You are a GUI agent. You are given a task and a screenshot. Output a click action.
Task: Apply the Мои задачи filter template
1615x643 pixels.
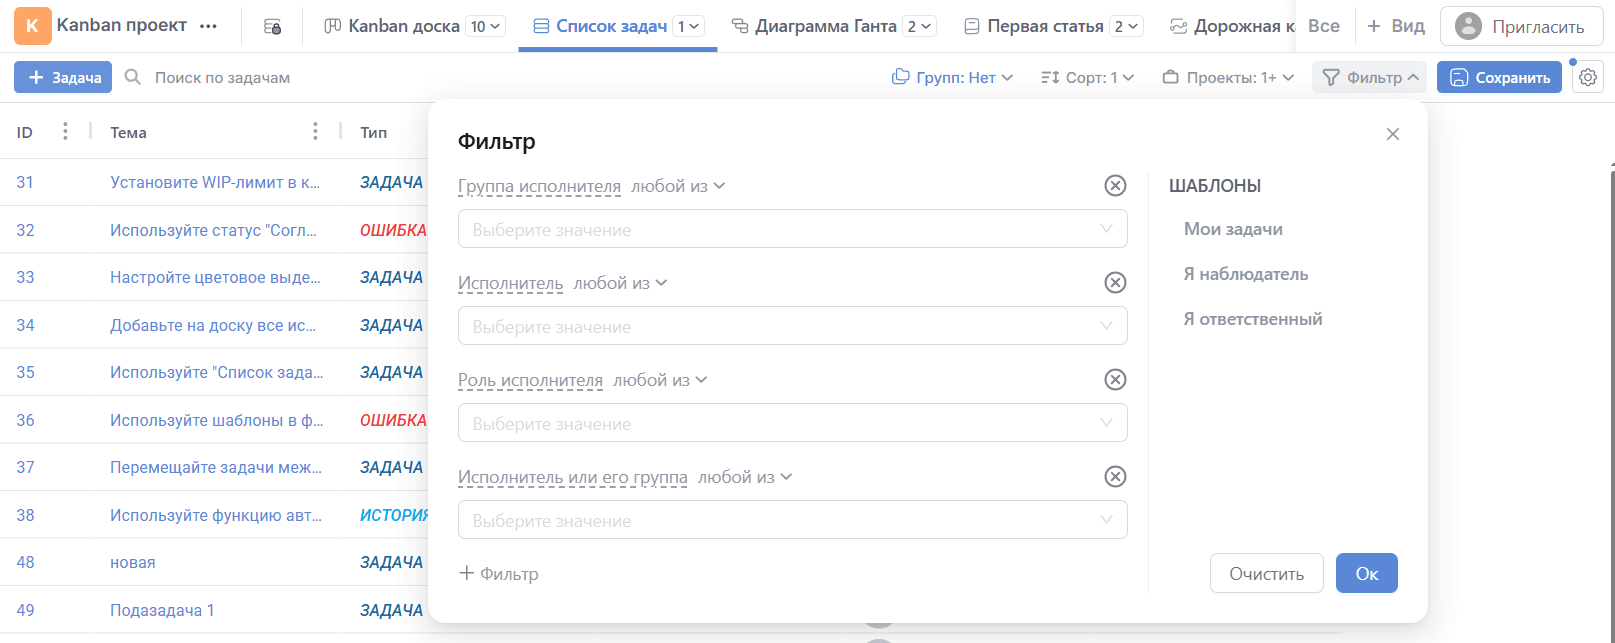pos(1233,229)
